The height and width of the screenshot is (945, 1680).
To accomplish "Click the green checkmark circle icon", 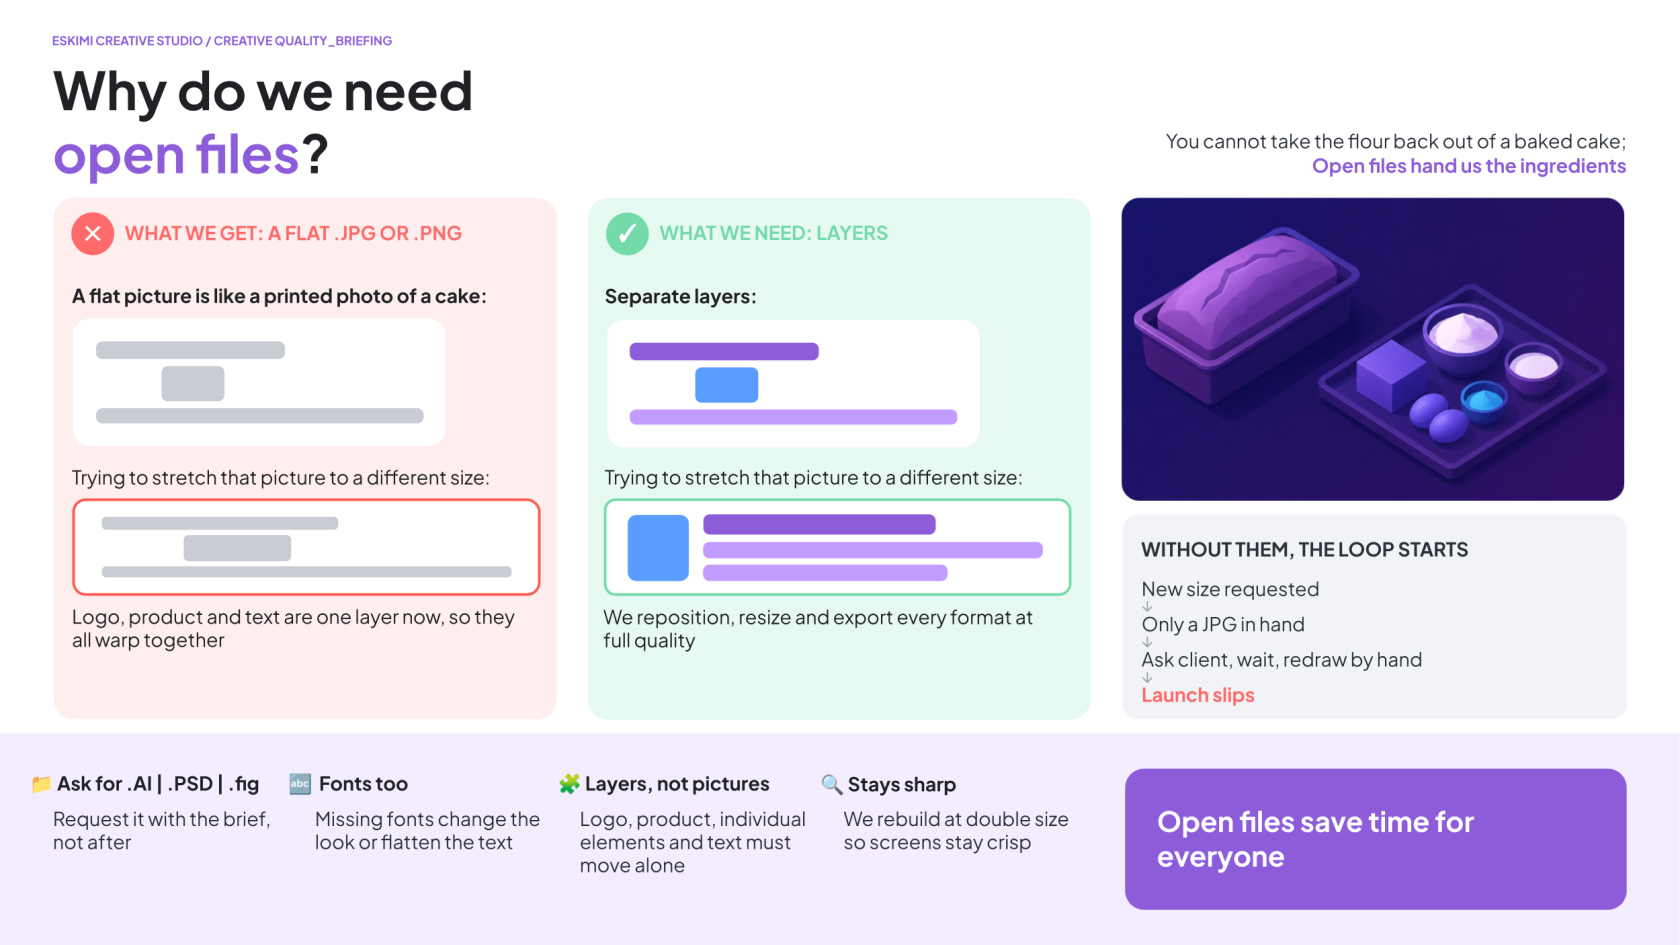I will [x=627, y=234].
